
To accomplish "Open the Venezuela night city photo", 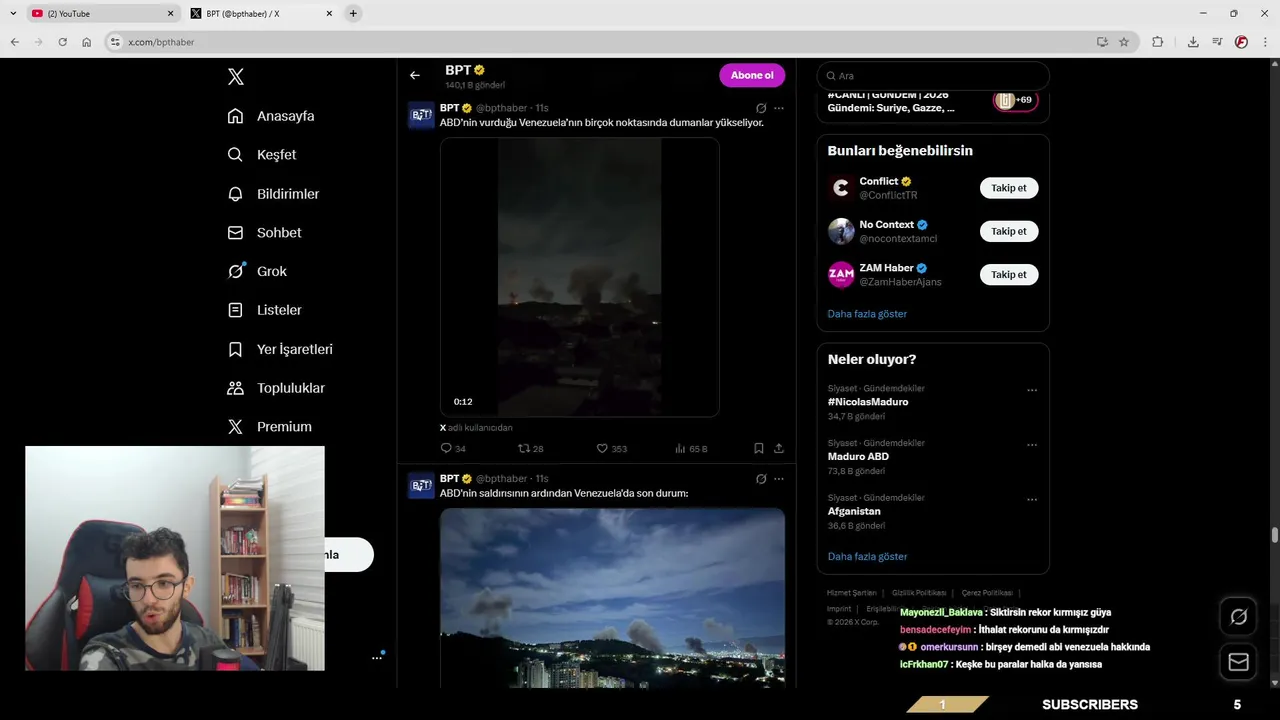I will [612, 597].
